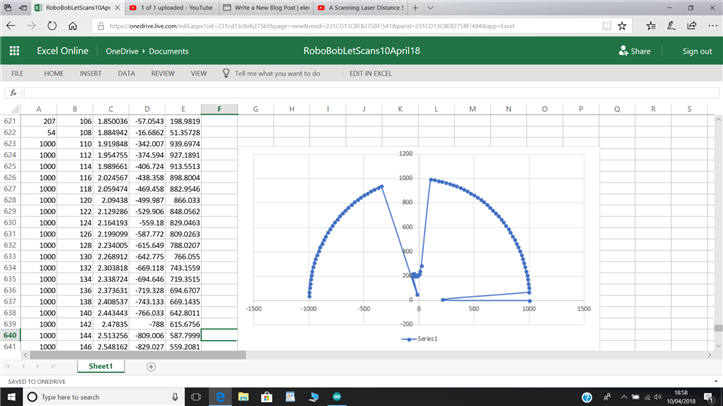
Task: Click the Sign out link
Action: [x=697, y=51]
